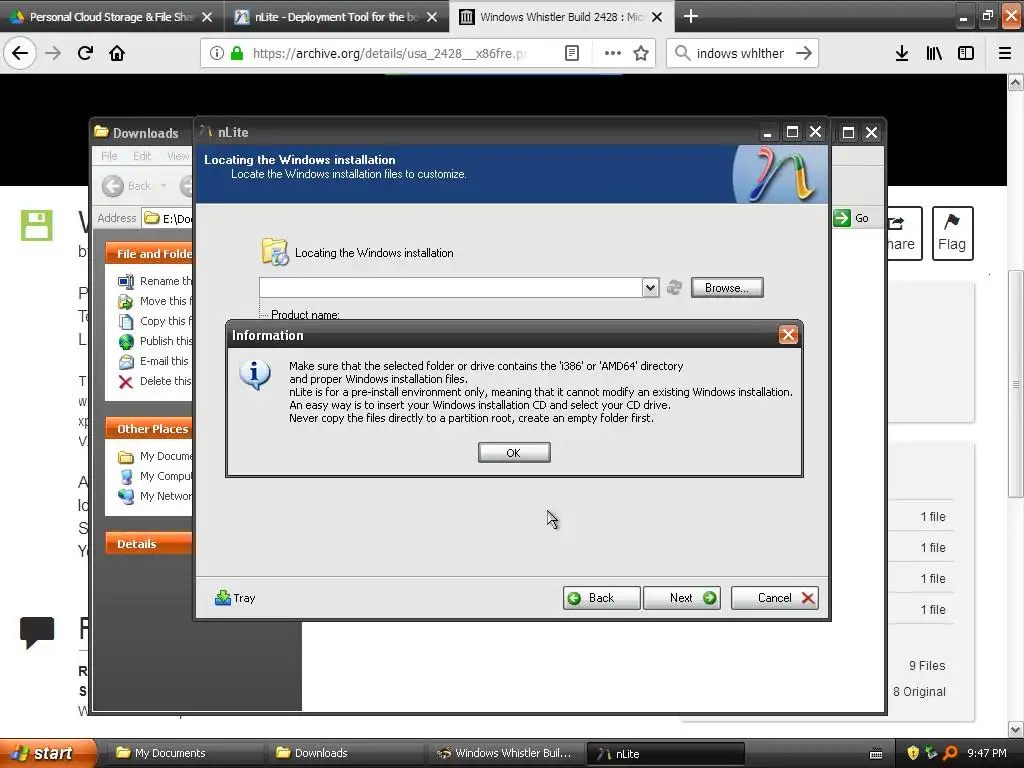Close the Information dialog with red X
1024x768 pixels.
(788, 335)
